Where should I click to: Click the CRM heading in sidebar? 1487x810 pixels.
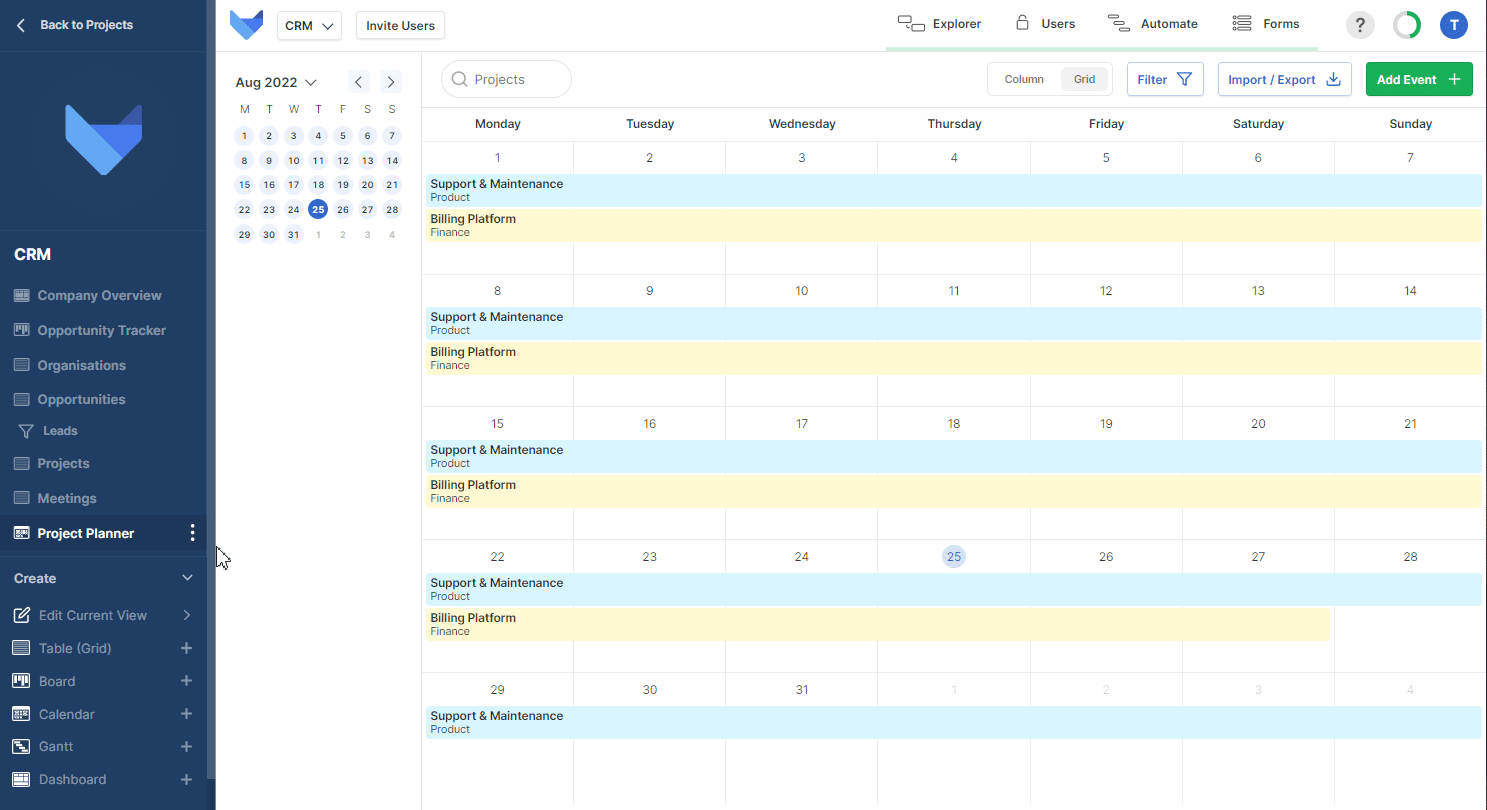(x=33, y=255)
